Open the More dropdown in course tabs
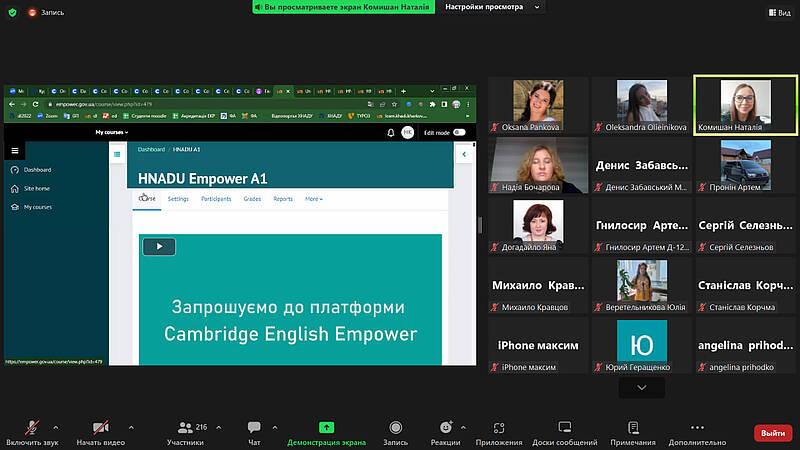 pos(314,199)
